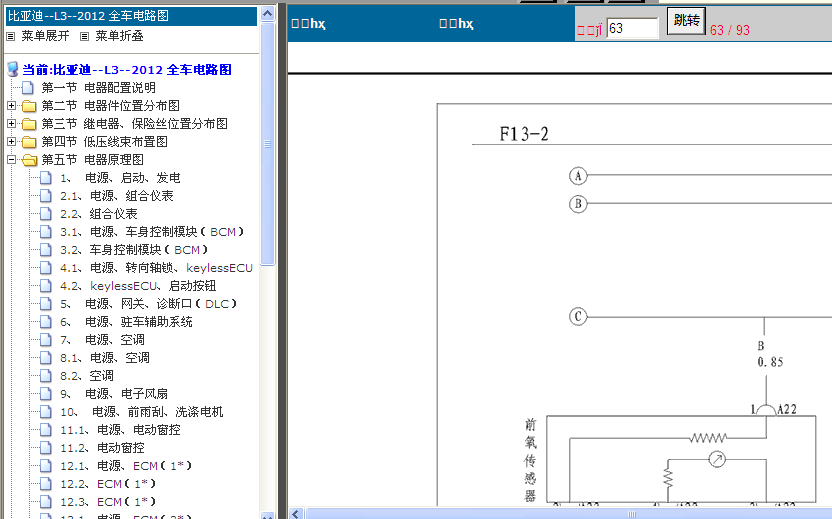Click the 跳转 jump button
This screenshot has width=832, height=519.
tap(686, 21)
